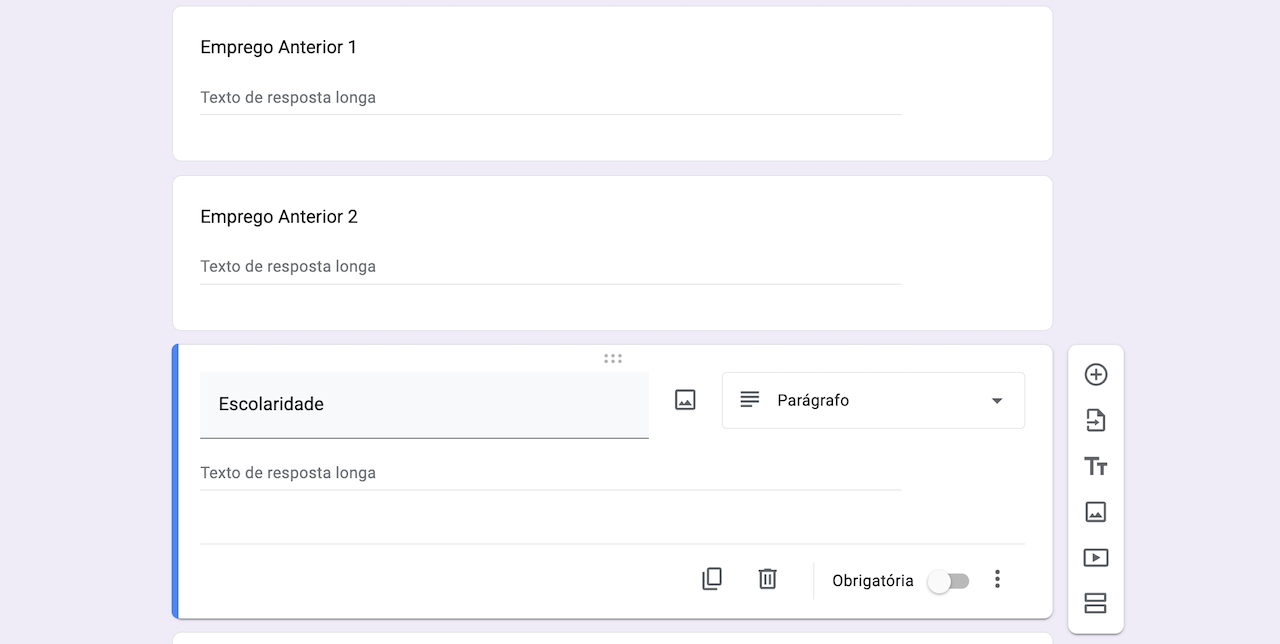Click the dropdown arrow beside Parágrafo
The width and height of the screenshot is (1280, 644).
tap(997, 401)
